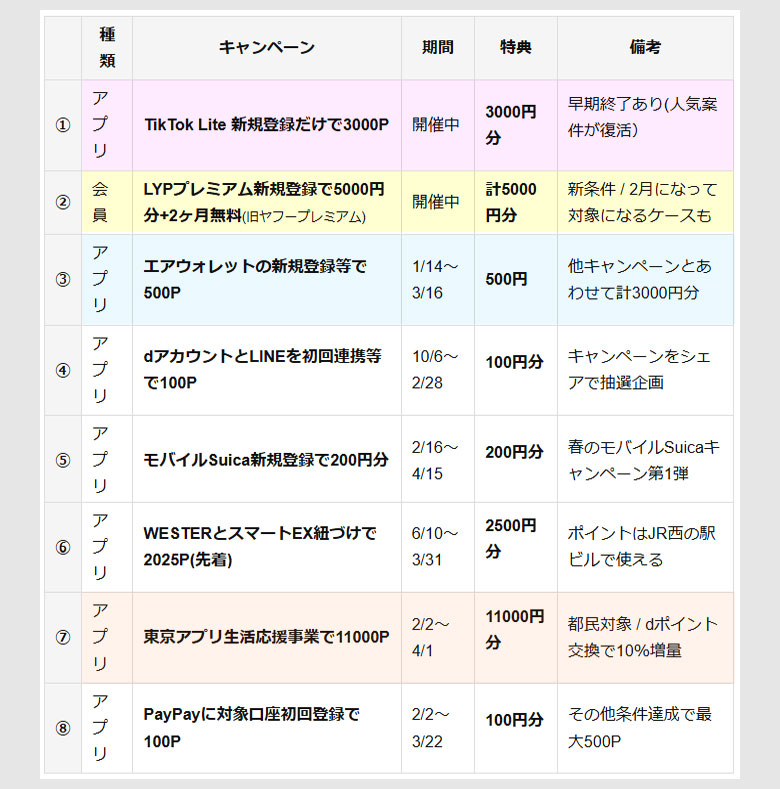Click 100円分 reward in dアカウント row
The width and height of the screenshot is (780, 789).
click(516, 370)
